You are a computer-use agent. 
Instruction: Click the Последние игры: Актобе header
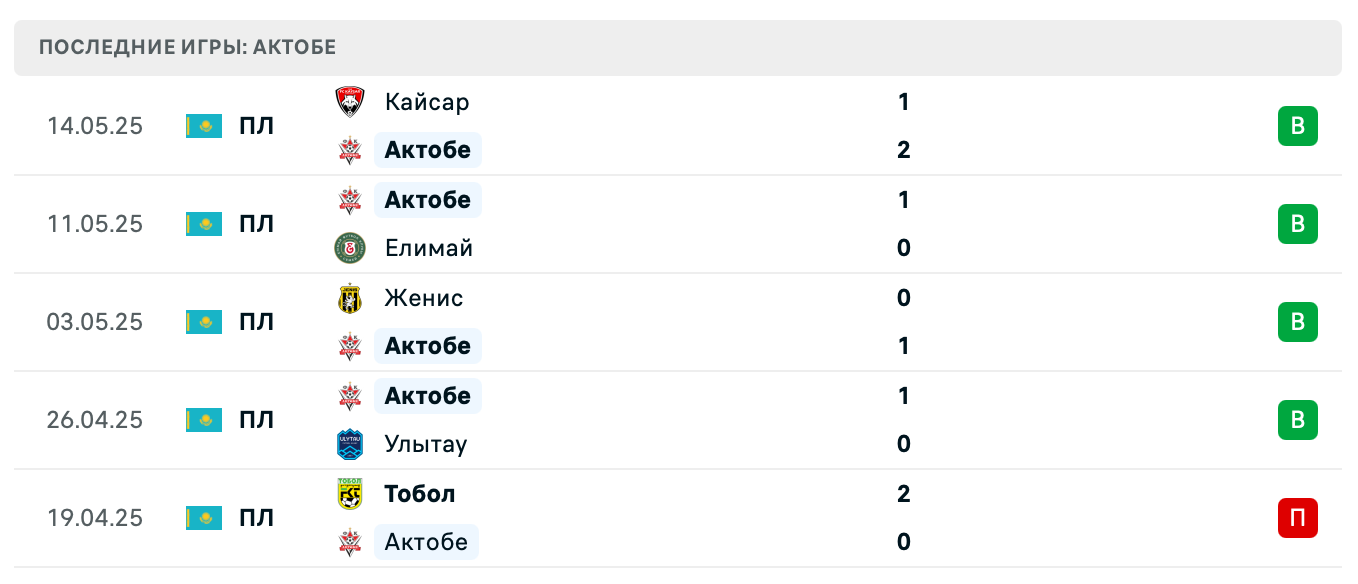point(188,48)
